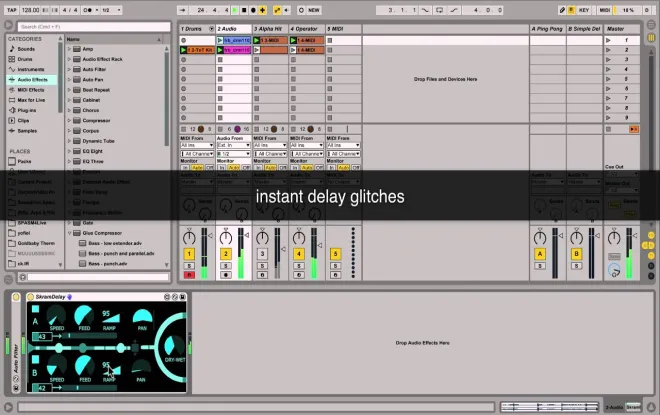
Task: Expand the Audio Effect Rack folder
Action: (69, 59)
